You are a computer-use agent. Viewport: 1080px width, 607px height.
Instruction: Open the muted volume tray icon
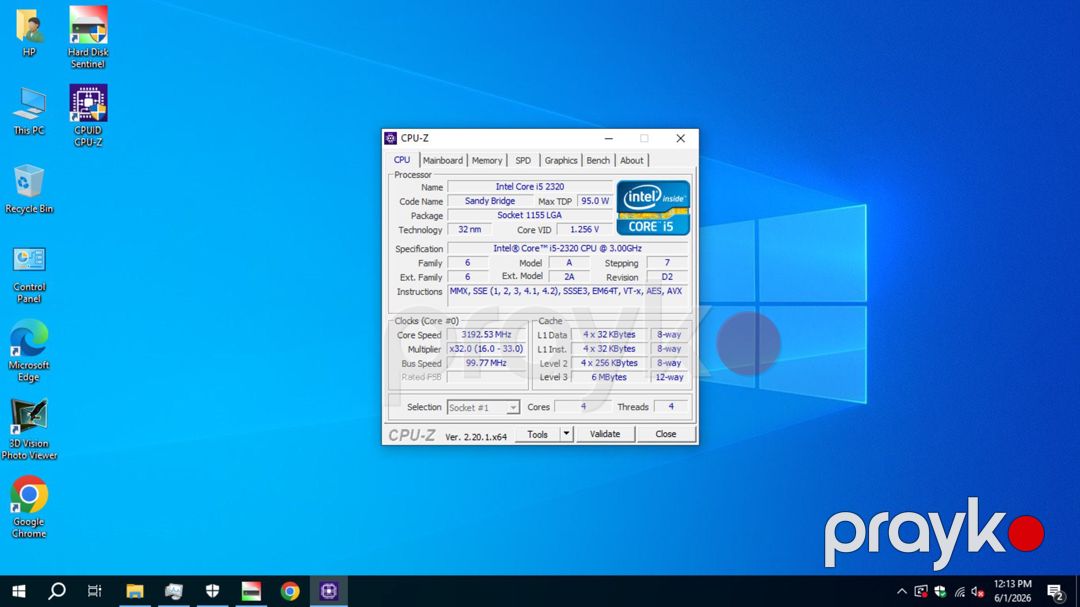click(977, 591)
